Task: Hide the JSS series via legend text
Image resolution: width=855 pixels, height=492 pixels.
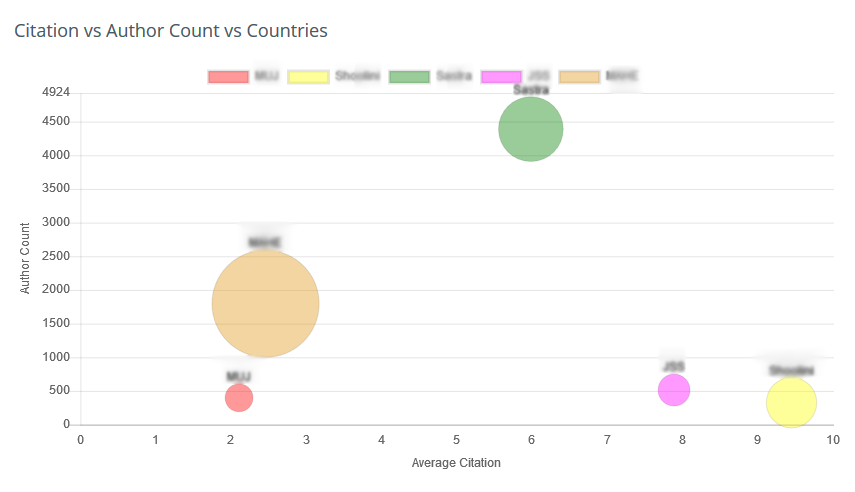Action: tap(538, 77)
